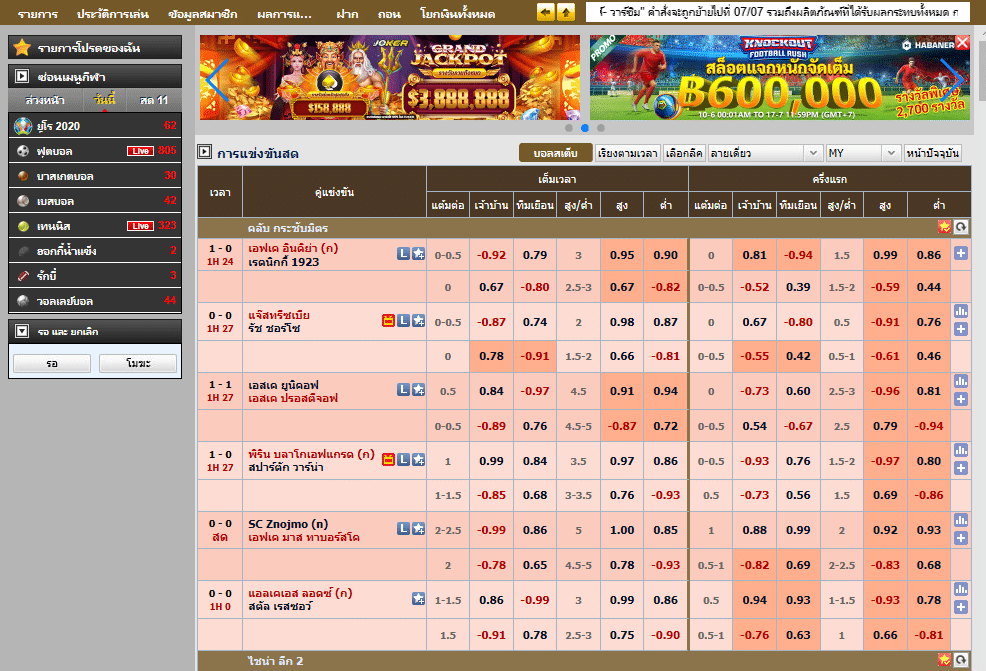Select บาสเกตบอล in the sports list
986x671 pixels.
pos(95,176)
